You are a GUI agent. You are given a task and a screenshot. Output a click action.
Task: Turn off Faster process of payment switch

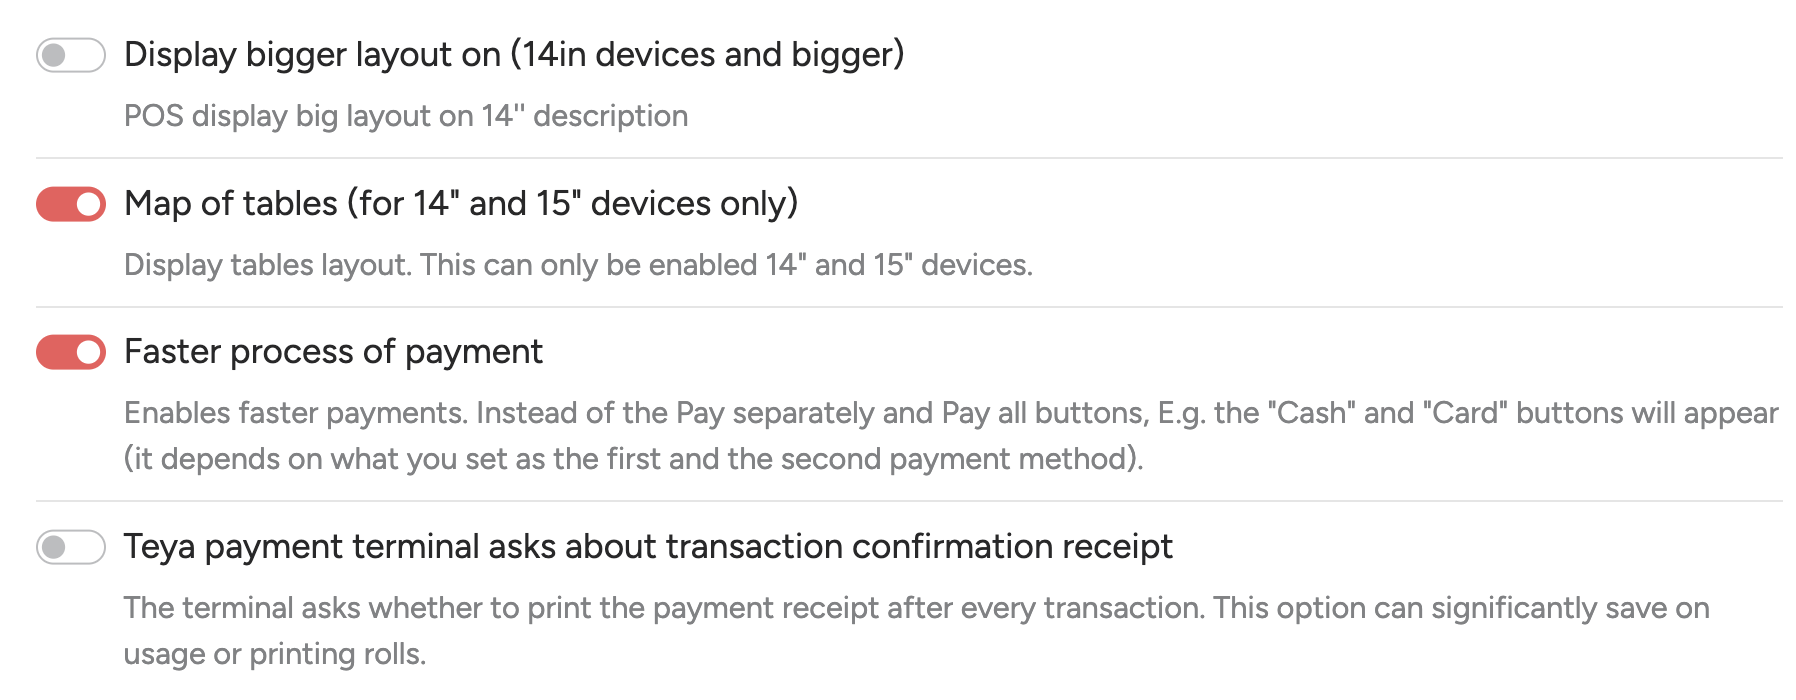[x=70, y=352]
